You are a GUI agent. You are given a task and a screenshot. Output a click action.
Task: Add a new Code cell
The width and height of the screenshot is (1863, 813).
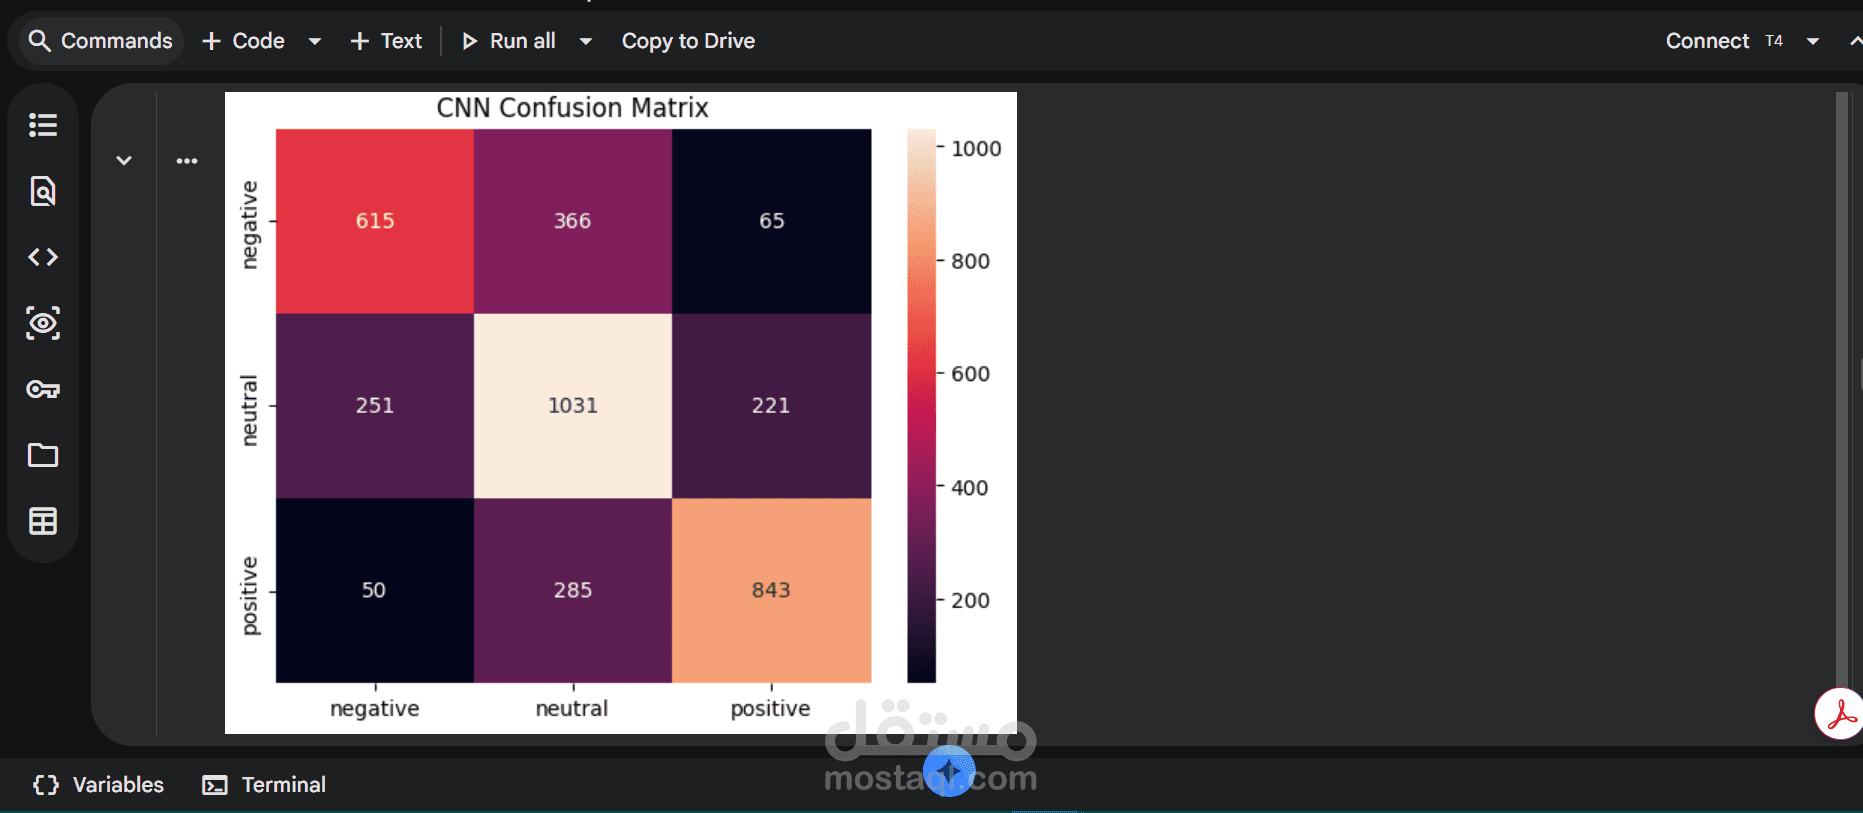click(x=243, y=41)
